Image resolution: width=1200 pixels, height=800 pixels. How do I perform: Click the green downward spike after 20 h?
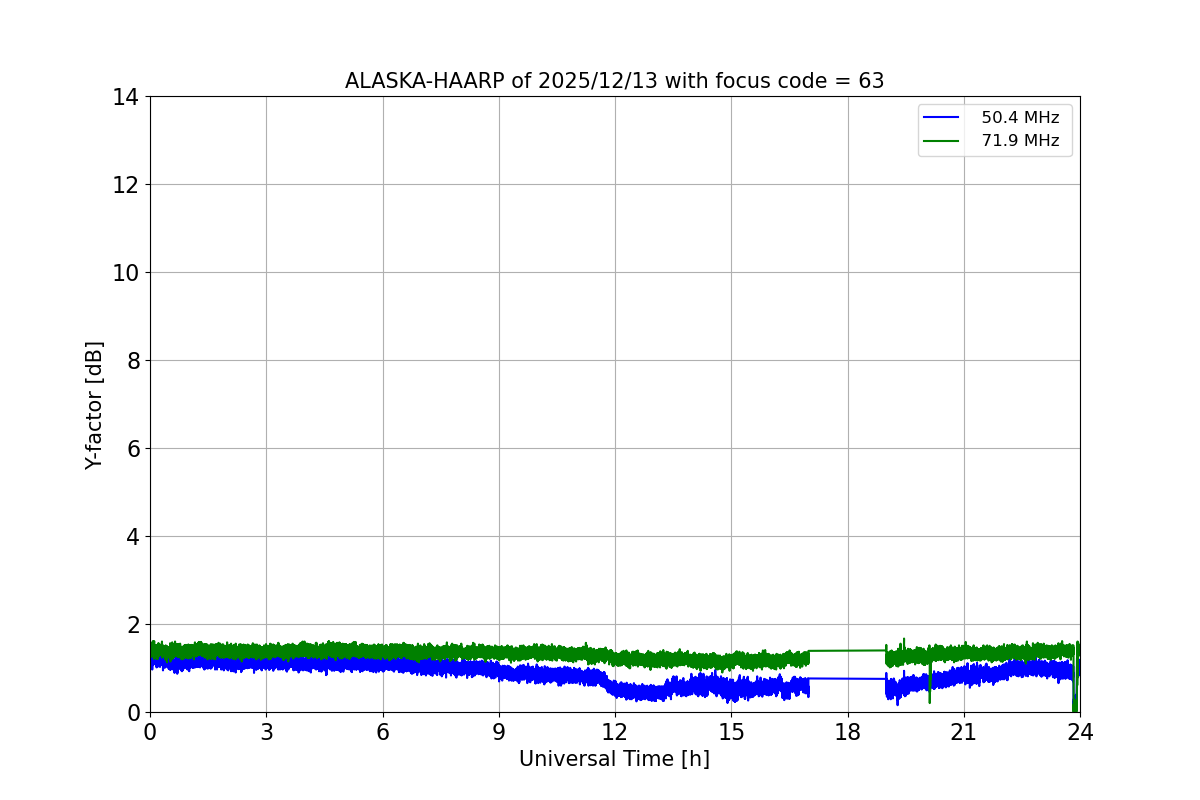pos(930,682)
